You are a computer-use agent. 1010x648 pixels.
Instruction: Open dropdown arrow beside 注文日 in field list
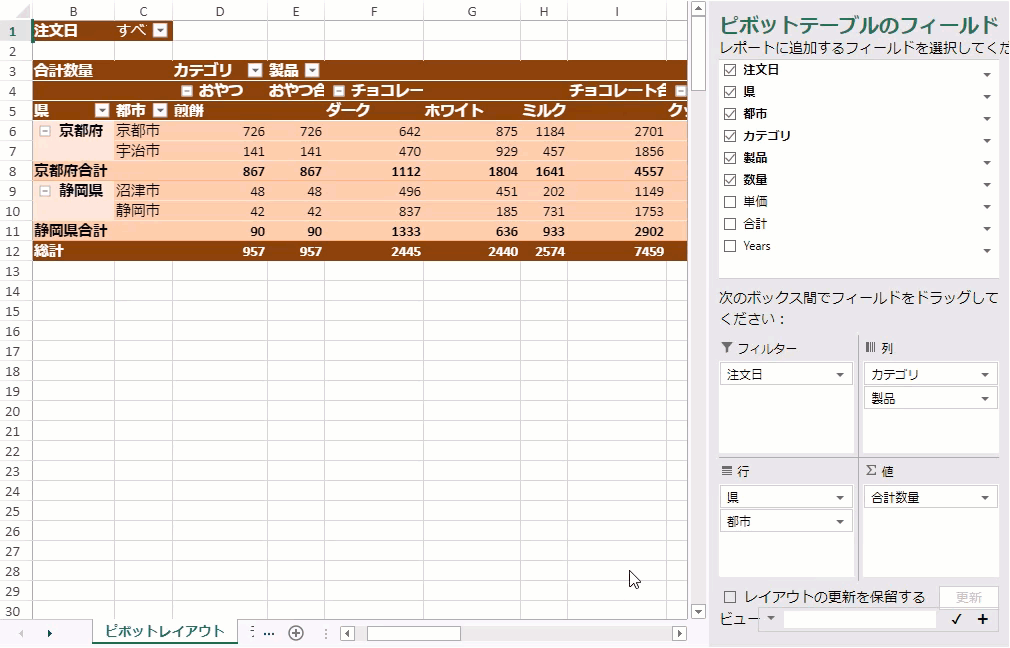[x=987, y=75]
